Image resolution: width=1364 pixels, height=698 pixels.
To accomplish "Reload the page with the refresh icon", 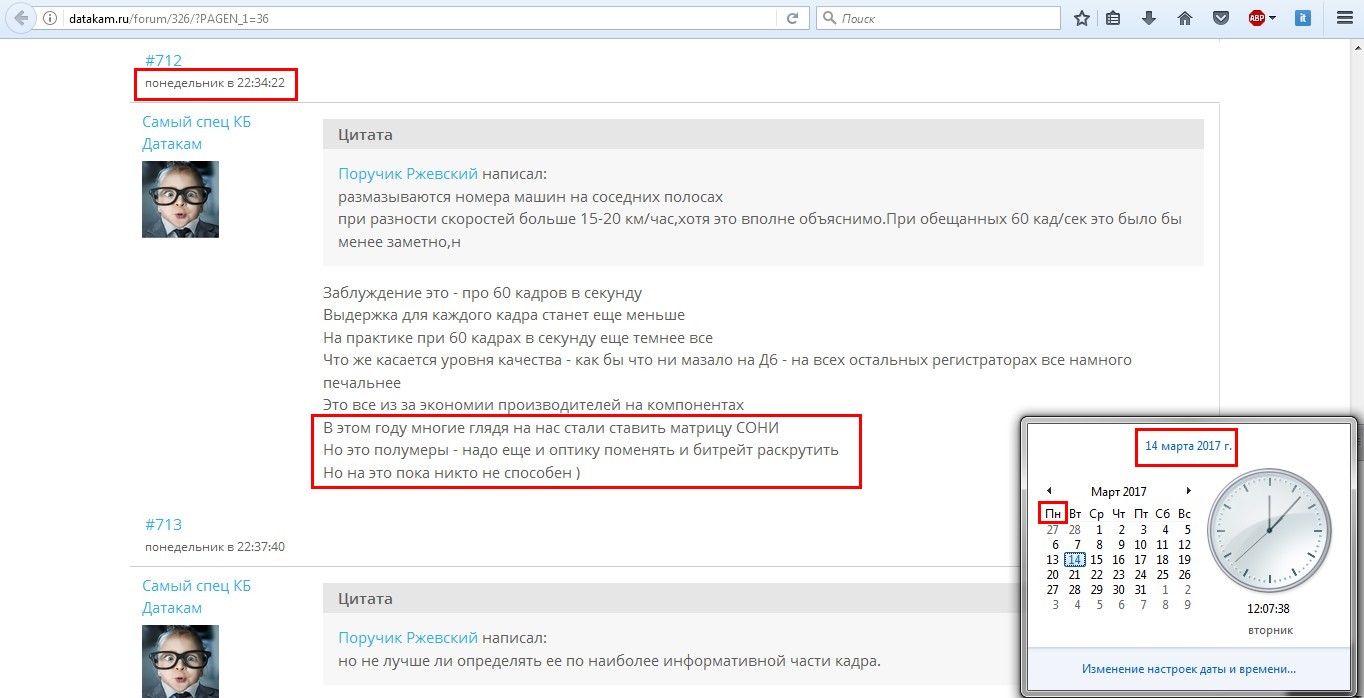I will pos(792,18).
